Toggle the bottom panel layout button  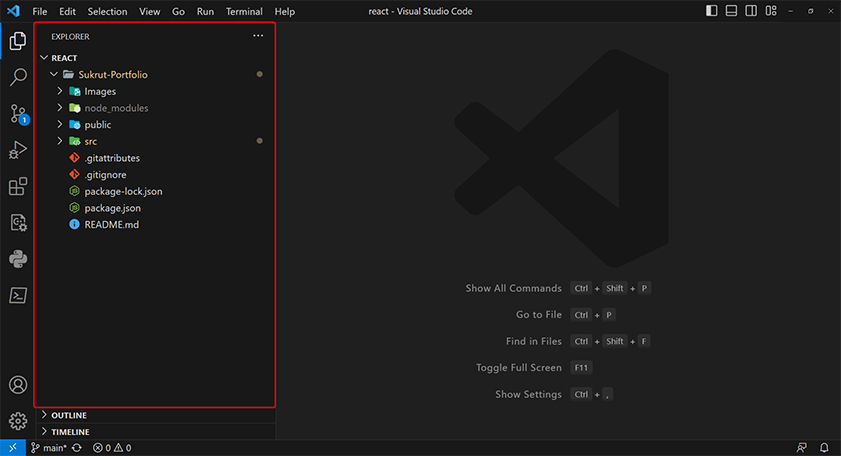[x=731, y=11]
